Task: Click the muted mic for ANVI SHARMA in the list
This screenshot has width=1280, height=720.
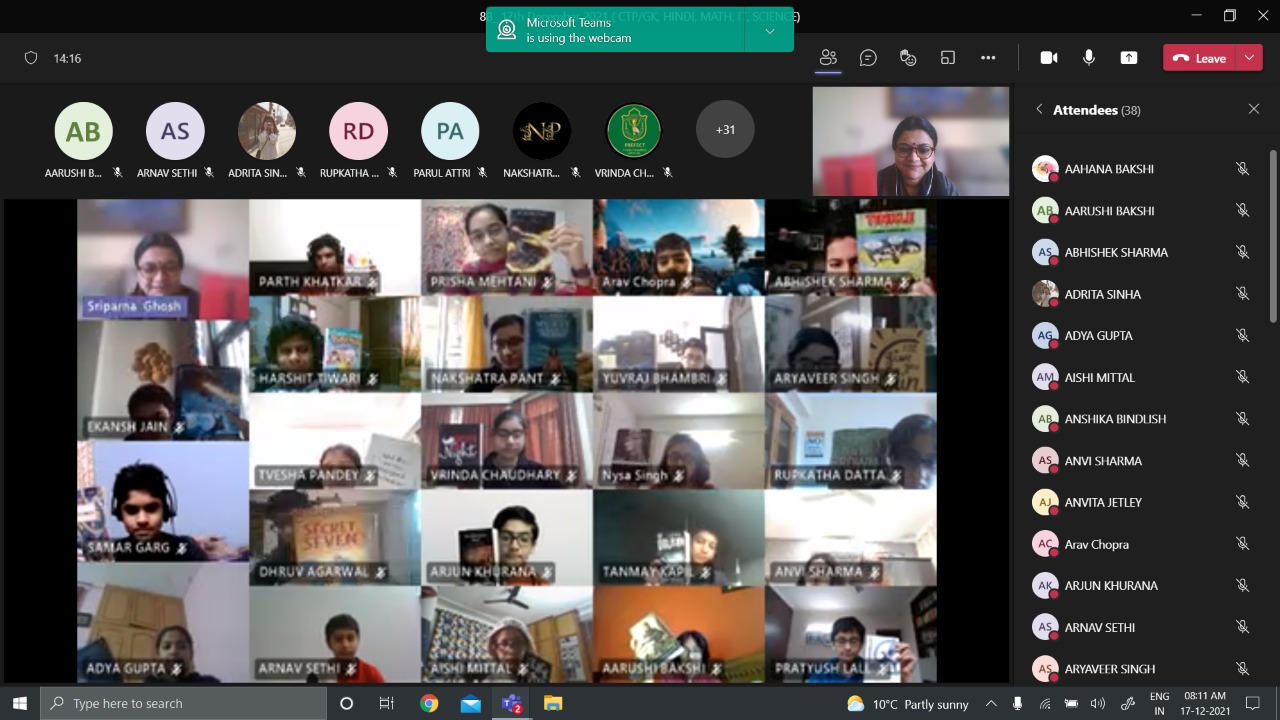Action: pos(1242,461)
